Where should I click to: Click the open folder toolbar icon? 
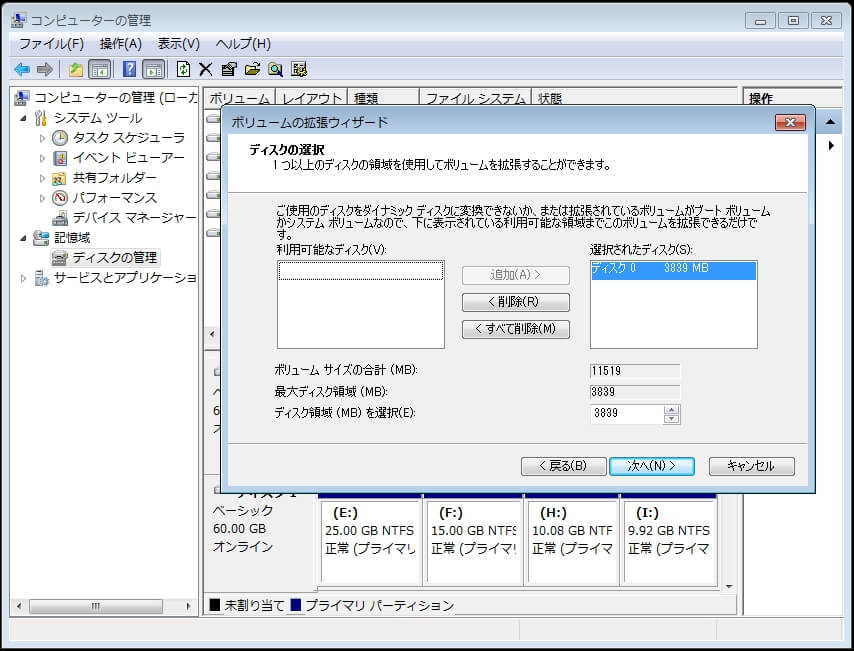252,69
